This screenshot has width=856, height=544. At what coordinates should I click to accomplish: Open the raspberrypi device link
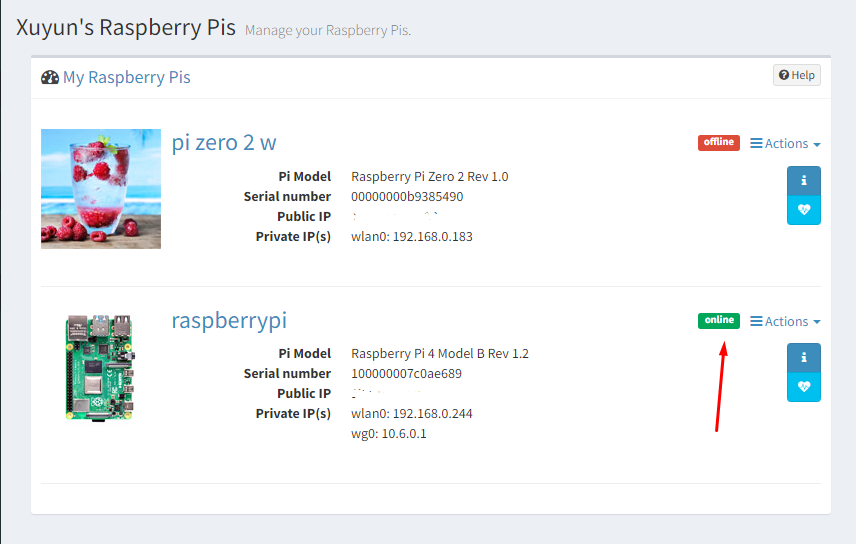click(x=229, y=321)
